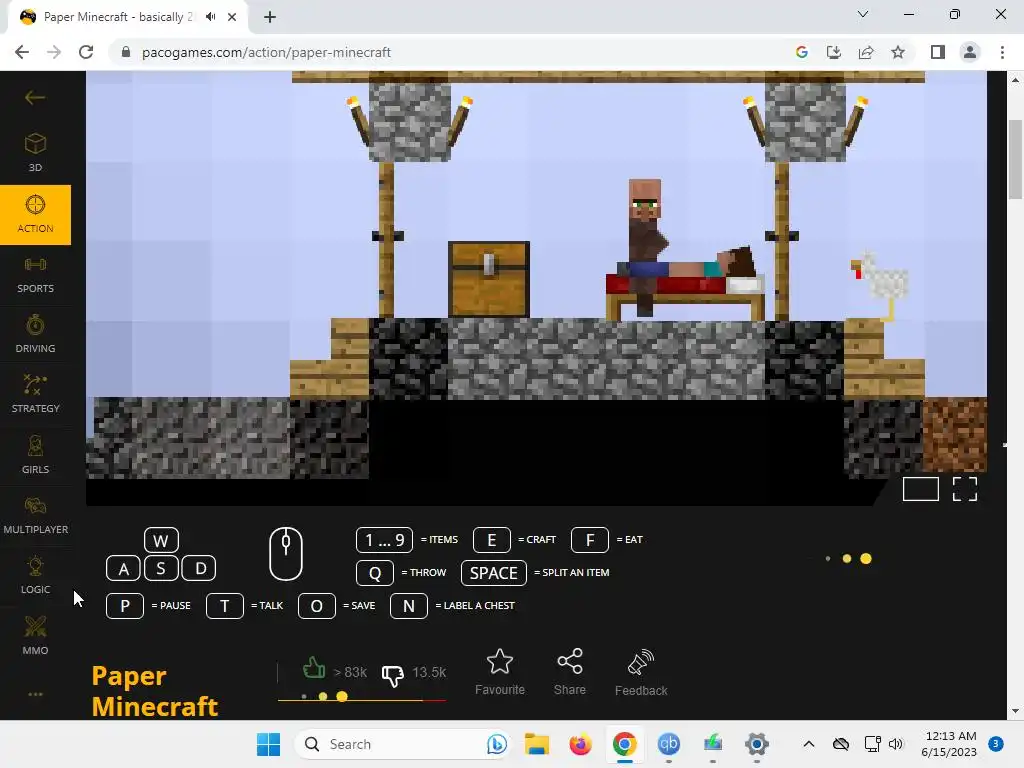Open the Strategy games category
This screenshot has height=768, width=1024.
pyautogui.click(x=35, y=395)
